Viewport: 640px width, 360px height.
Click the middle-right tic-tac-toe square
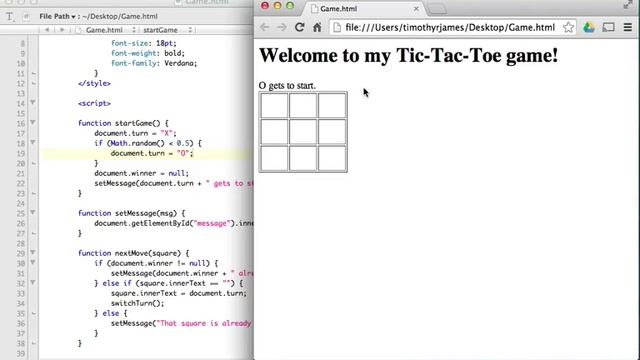[x=332, y=131]
